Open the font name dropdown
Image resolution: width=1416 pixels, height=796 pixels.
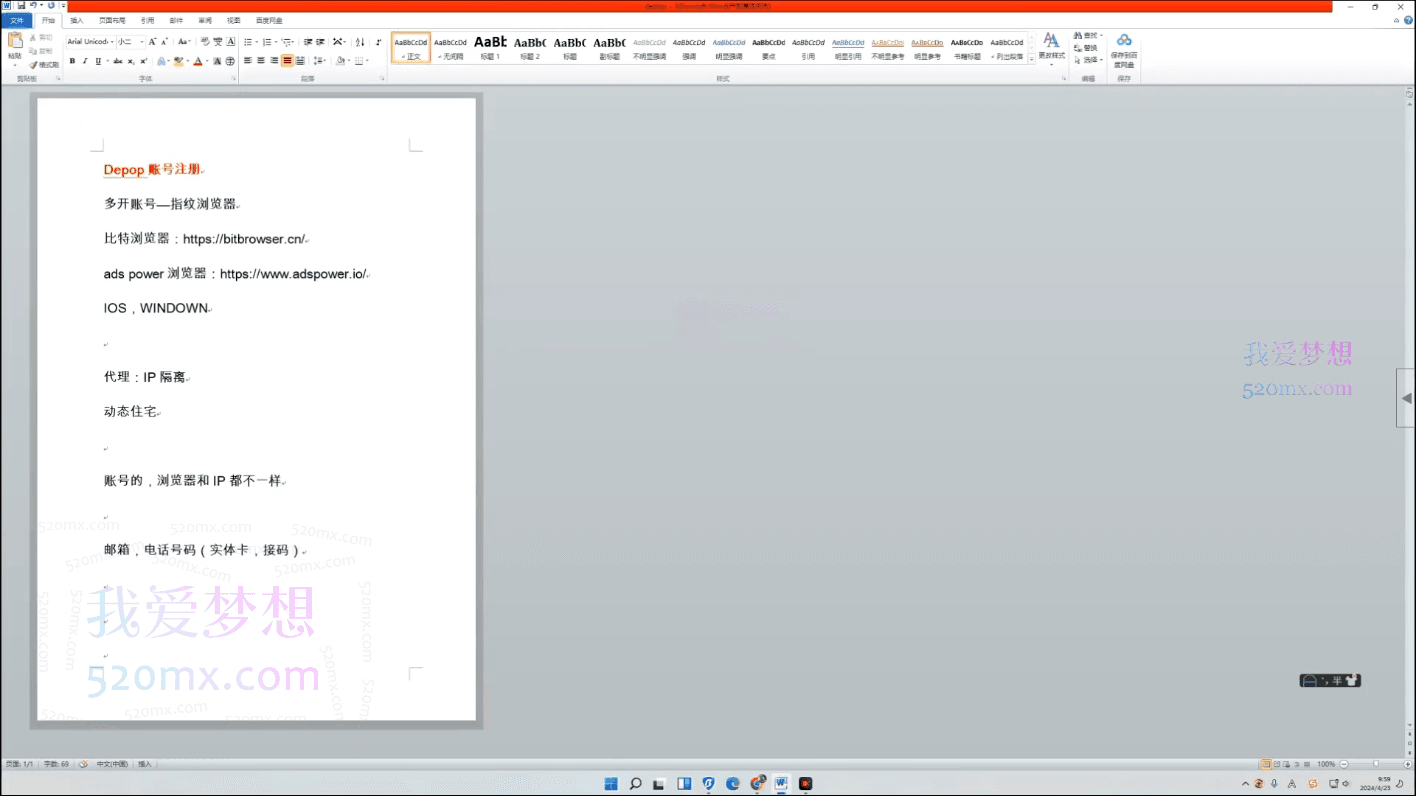[111, 42]
